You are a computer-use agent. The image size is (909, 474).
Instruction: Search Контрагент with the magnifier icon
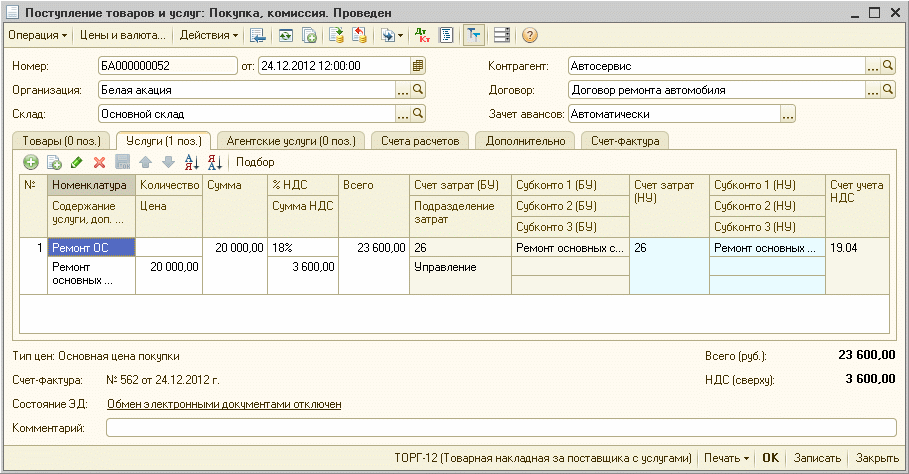coord(888,66)
